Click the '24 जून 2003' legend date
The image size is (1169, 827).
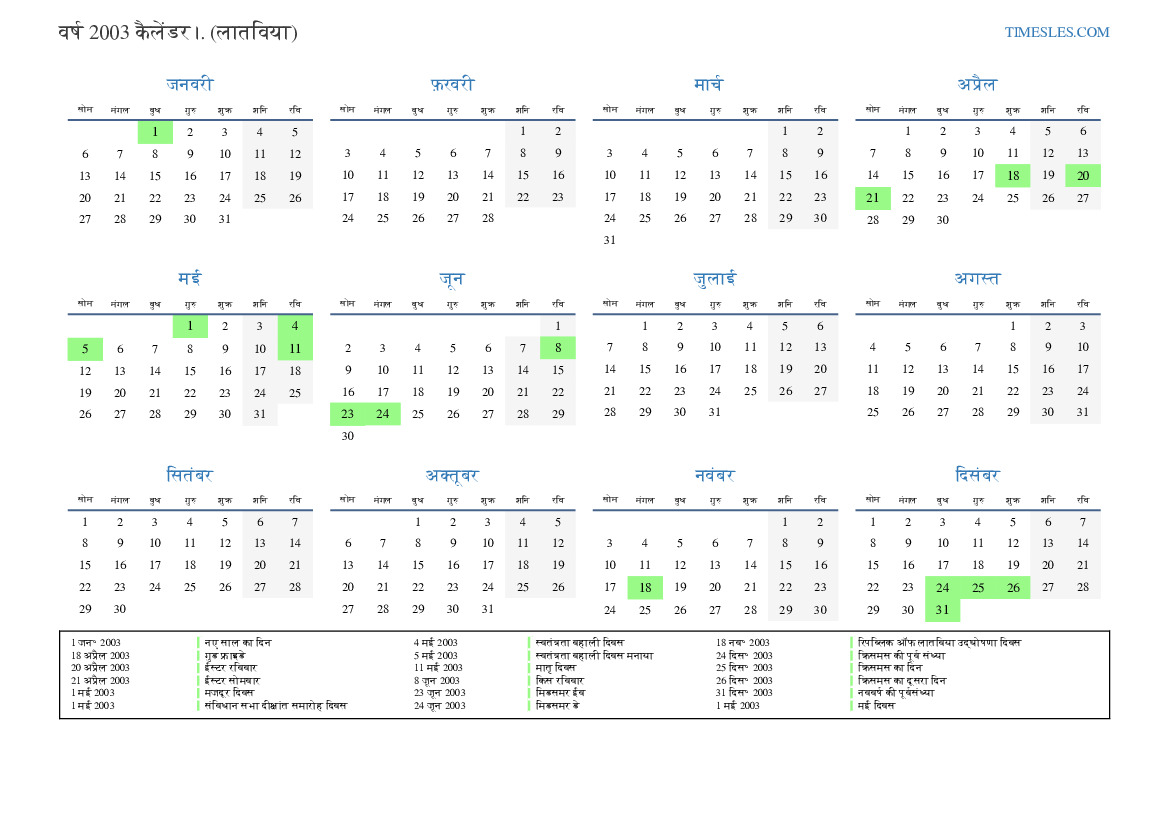point(440,705)
